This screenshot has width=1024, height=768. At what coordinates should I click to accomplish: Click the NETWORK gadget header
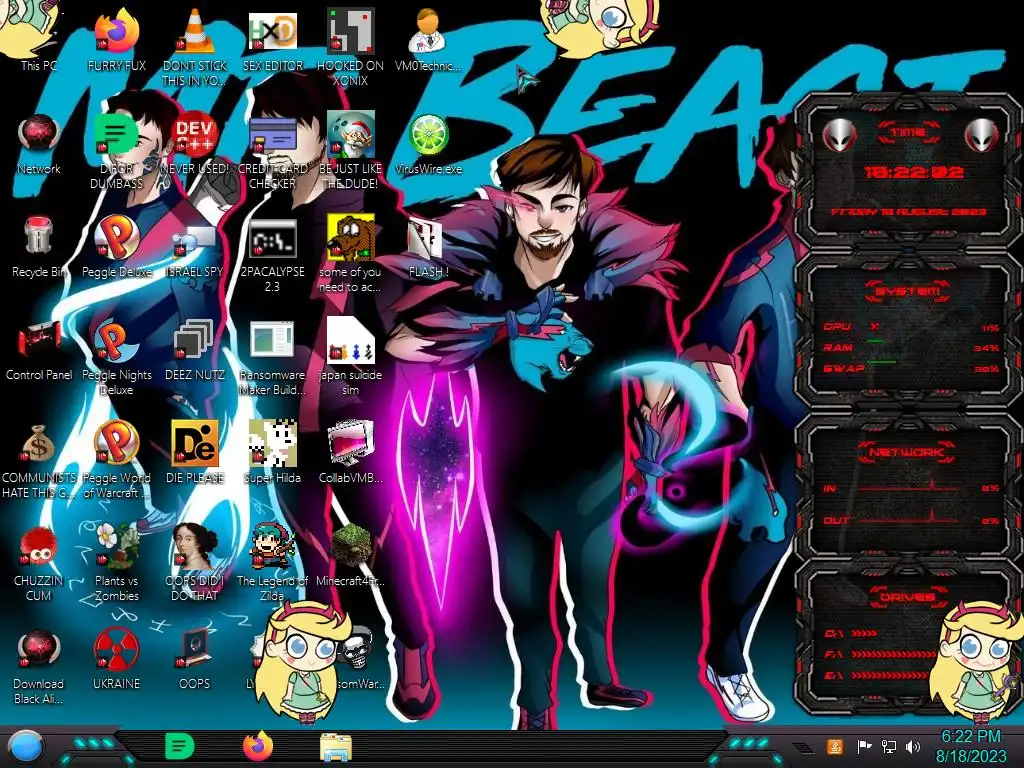coord(908,451)
